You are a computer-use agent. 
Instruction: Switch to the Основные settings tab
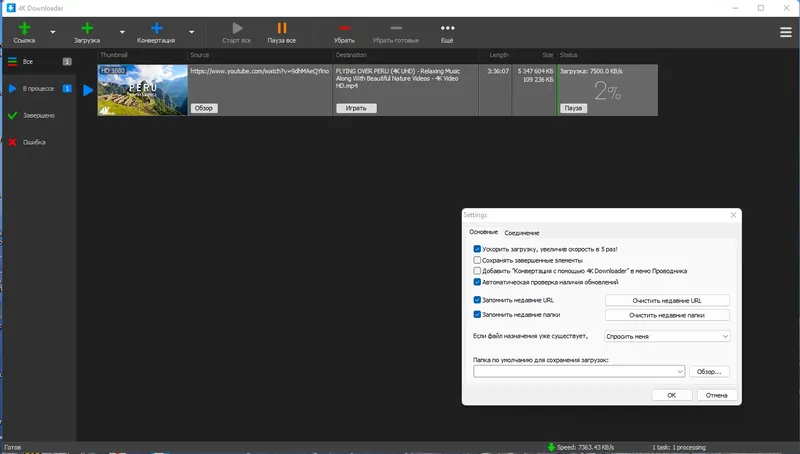483,232
